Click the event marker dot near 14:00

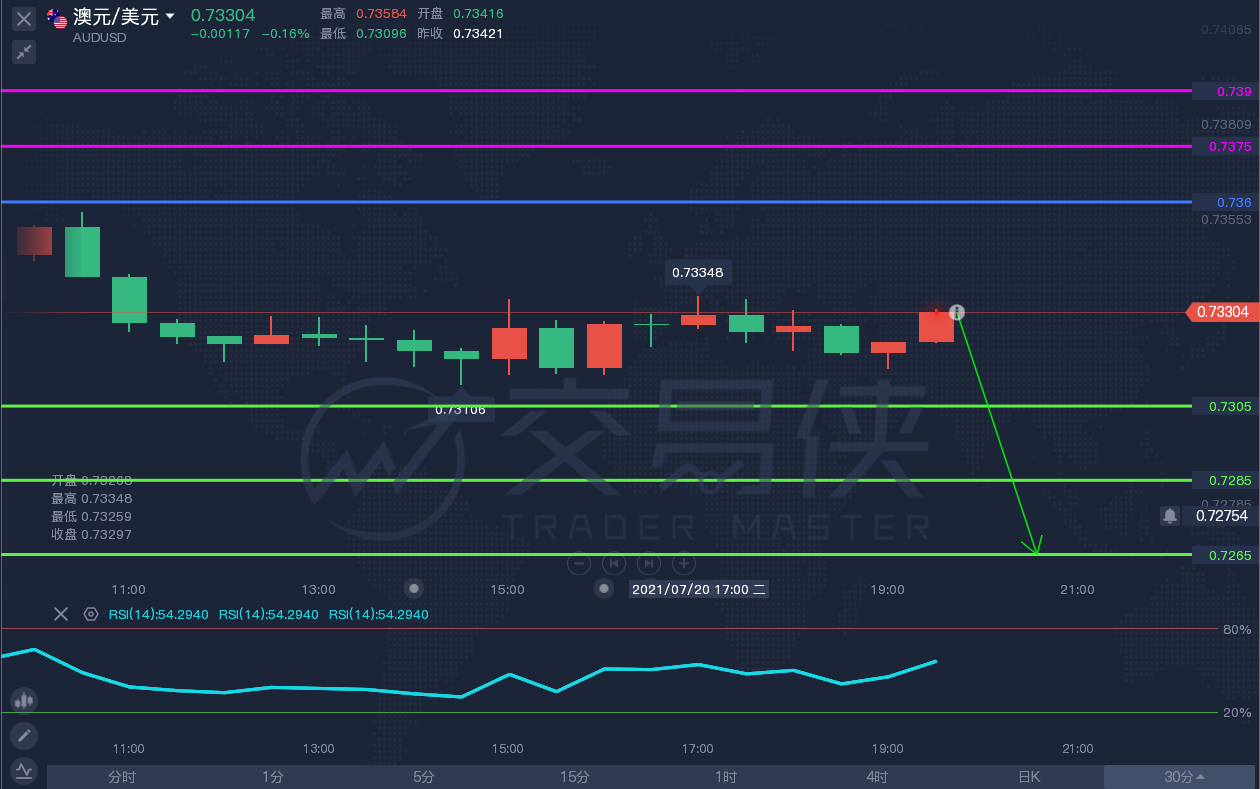pos(413,588)
